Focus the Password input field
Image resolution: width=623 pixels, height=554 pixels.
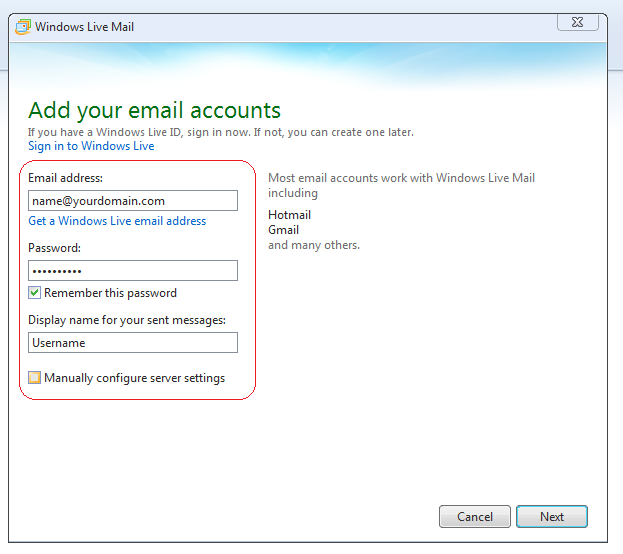click(x=133, y=271)
